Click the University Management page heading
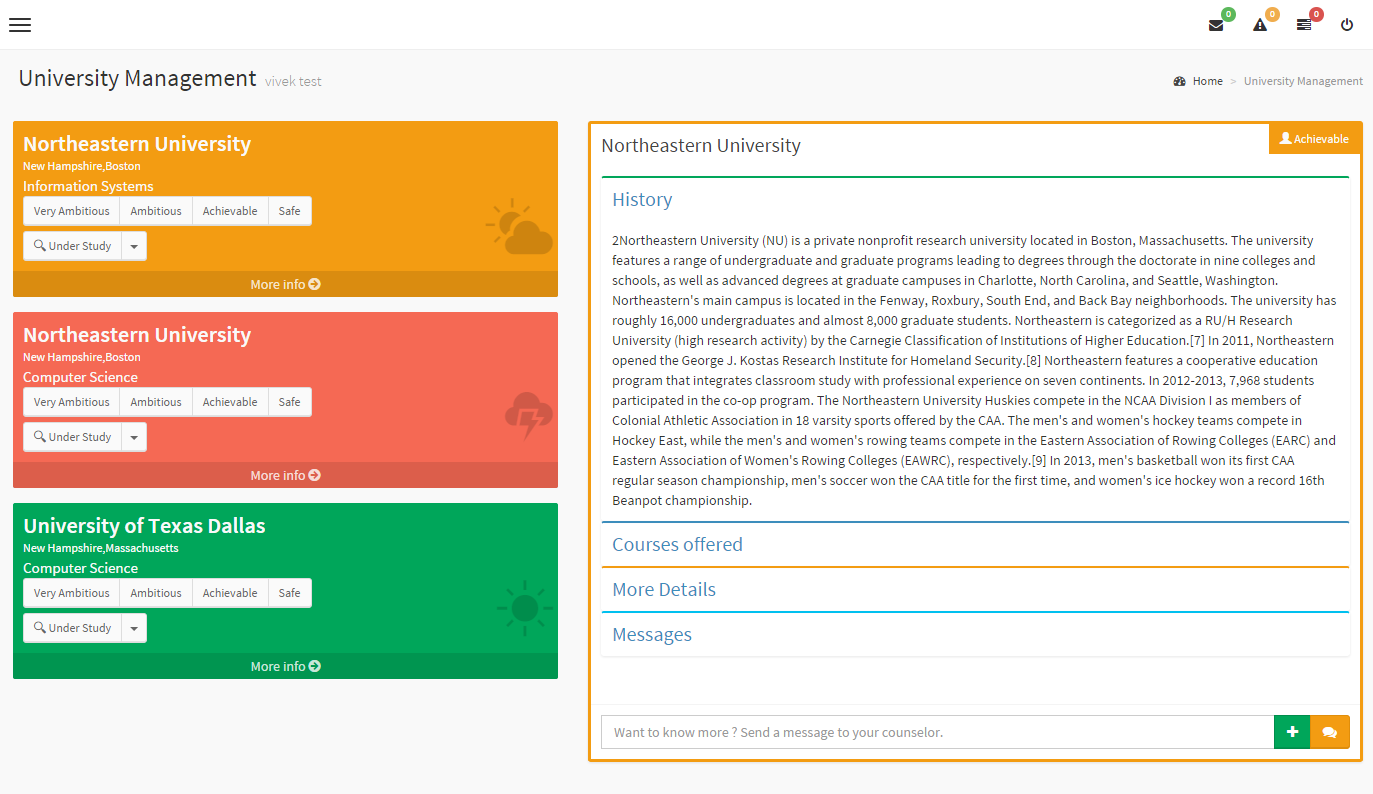 [x=138, y=78]
